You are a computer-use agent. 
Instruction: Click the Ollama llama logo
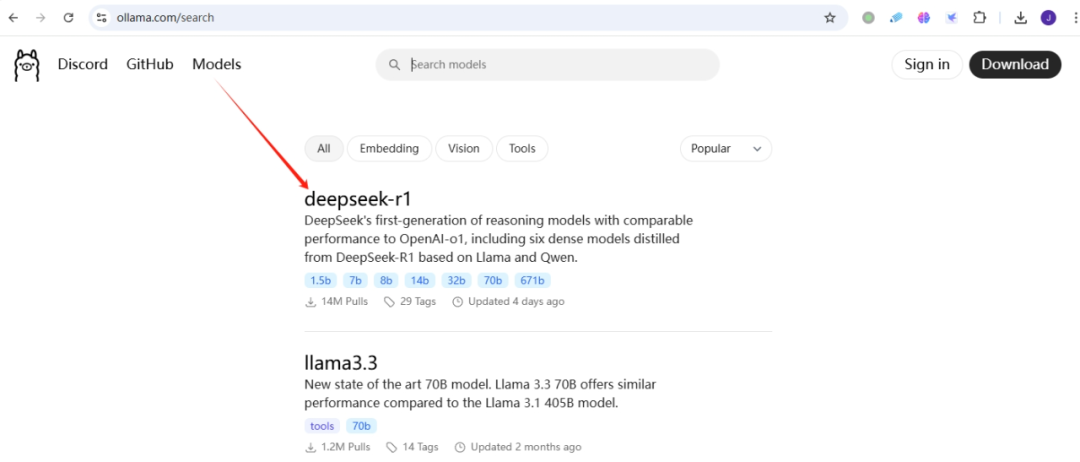(x=26, y=65)
